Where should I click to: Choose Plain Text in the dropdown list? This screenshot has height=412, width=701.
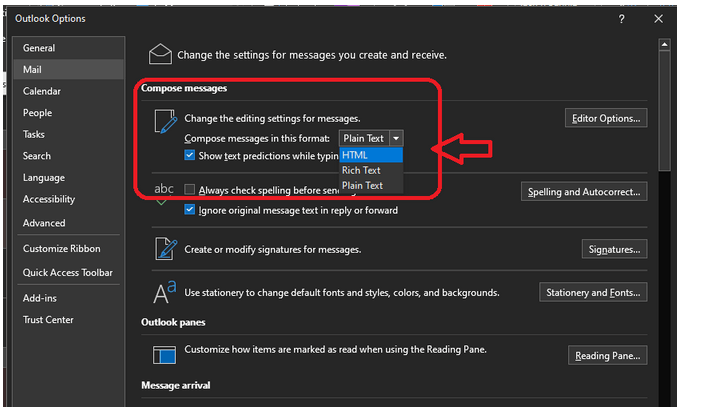click(x=371, y=185)
